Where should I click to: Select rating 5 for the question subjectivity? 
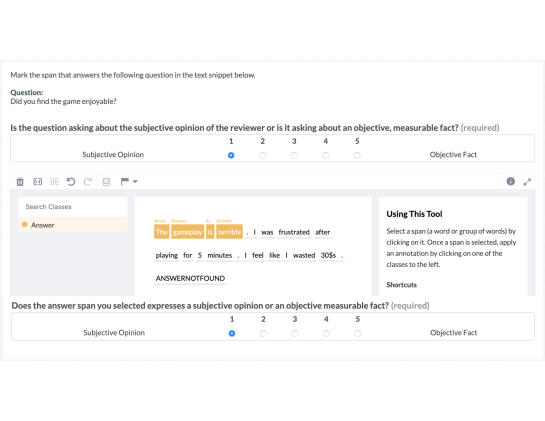[357, 155]
